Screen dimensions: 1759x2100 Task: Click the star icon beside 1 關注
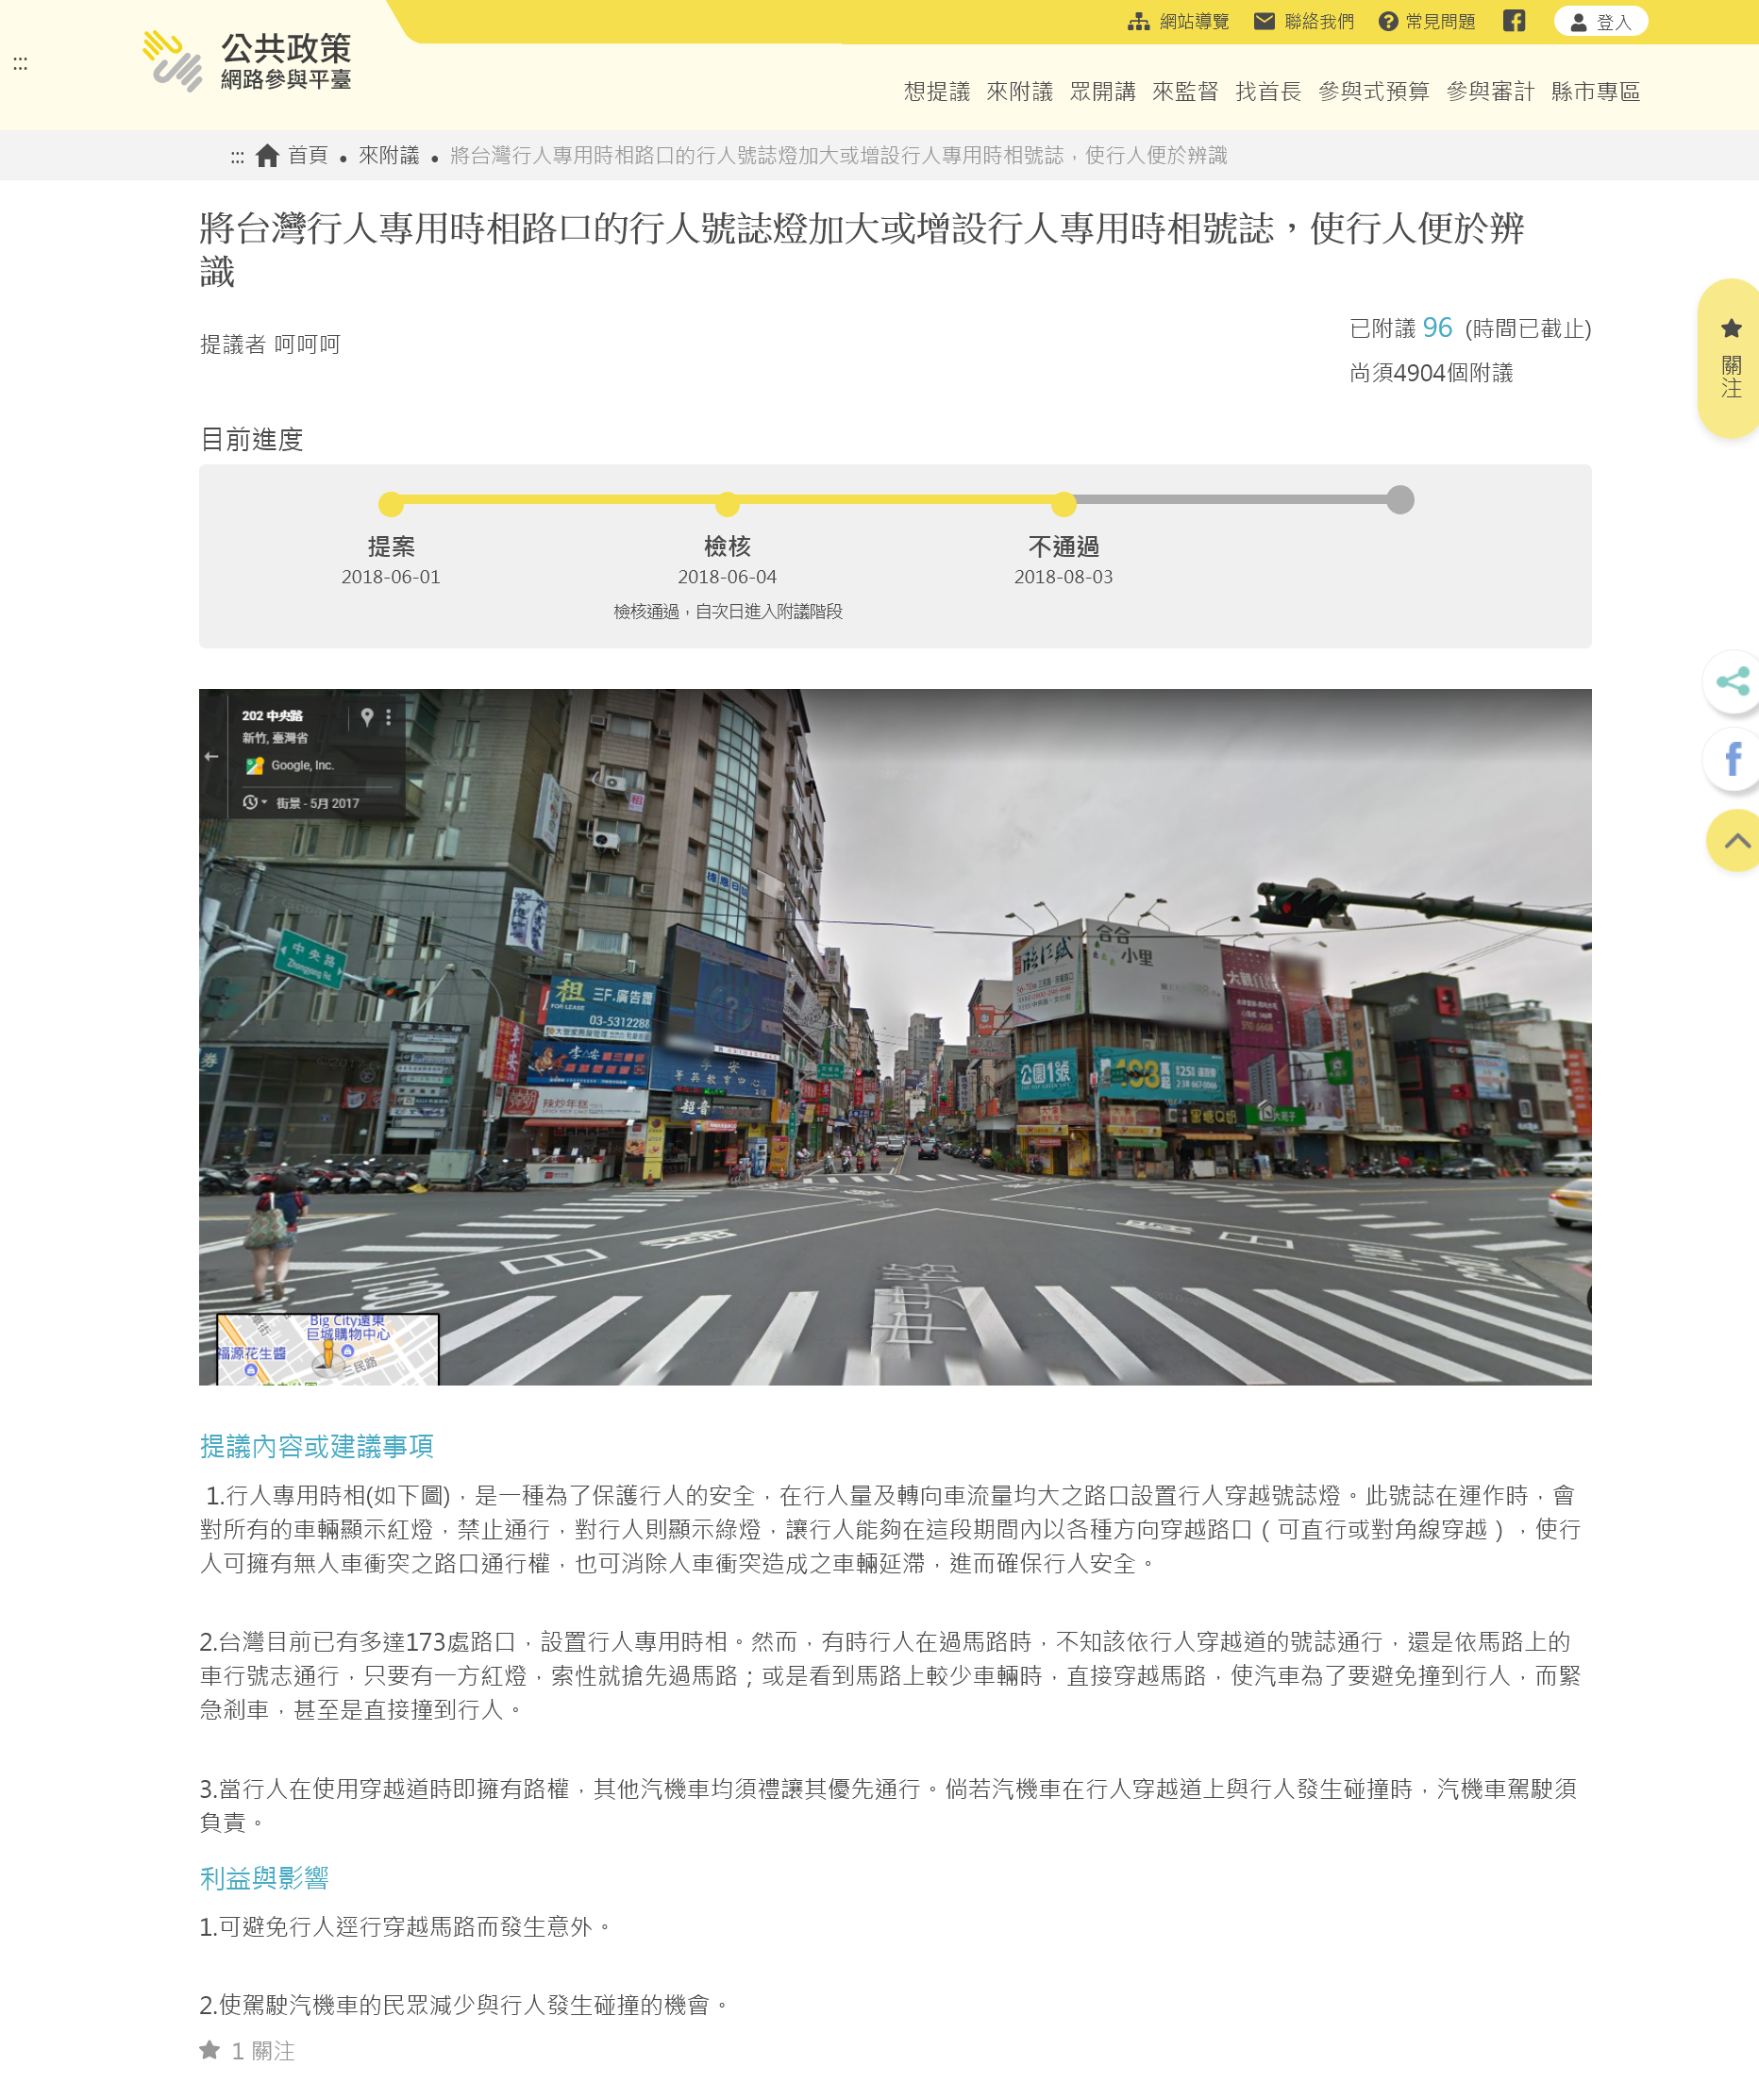tap(209, 2049)
